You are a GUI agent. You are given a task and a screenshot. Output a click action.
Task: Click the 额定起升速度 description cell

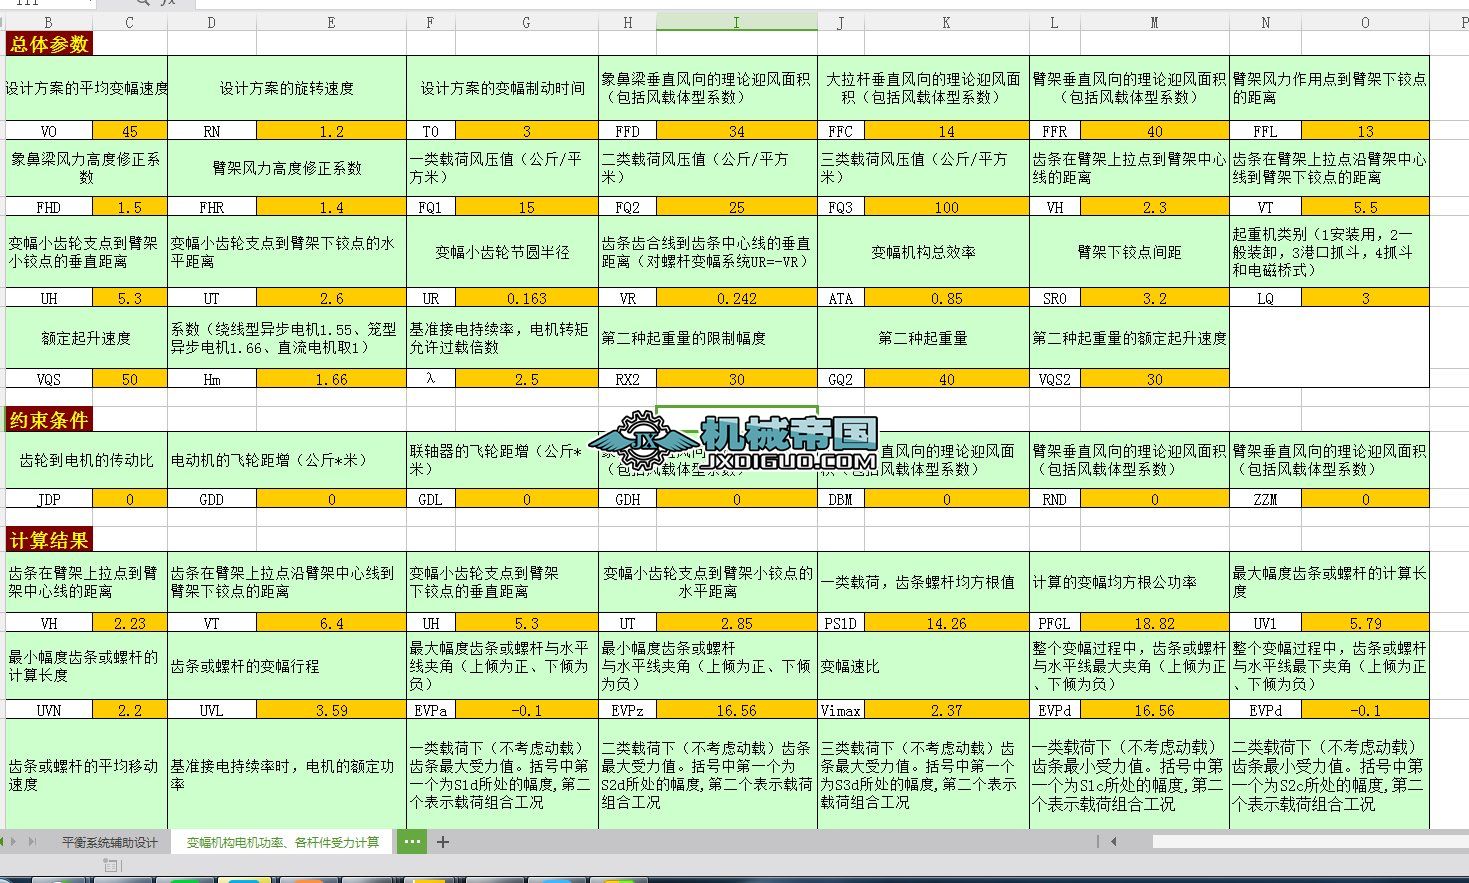[x=87, y=339]
